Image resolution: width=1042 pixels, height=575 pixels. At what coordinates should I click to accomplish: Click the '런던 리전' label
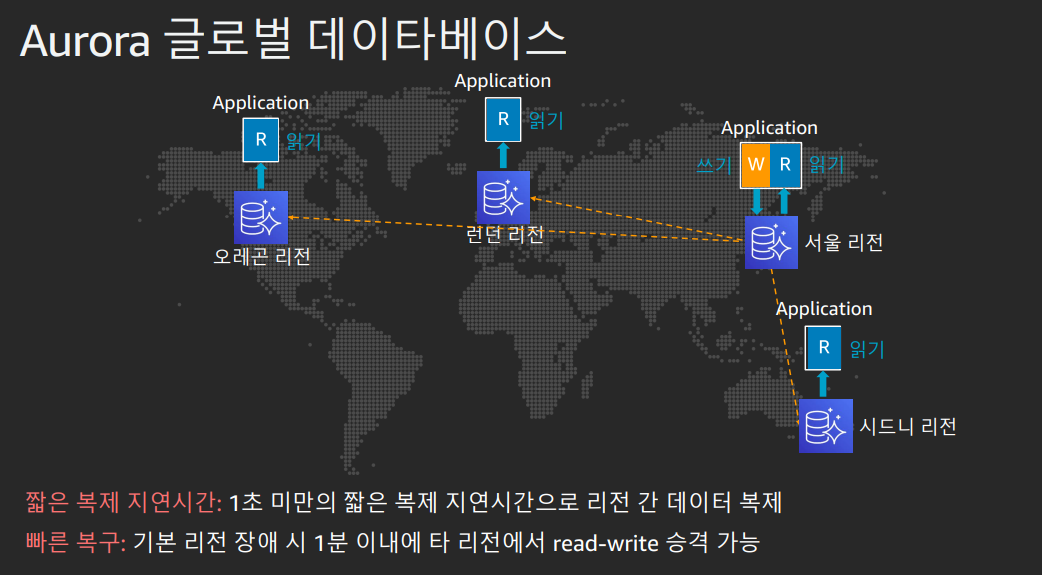coord(505,235)
